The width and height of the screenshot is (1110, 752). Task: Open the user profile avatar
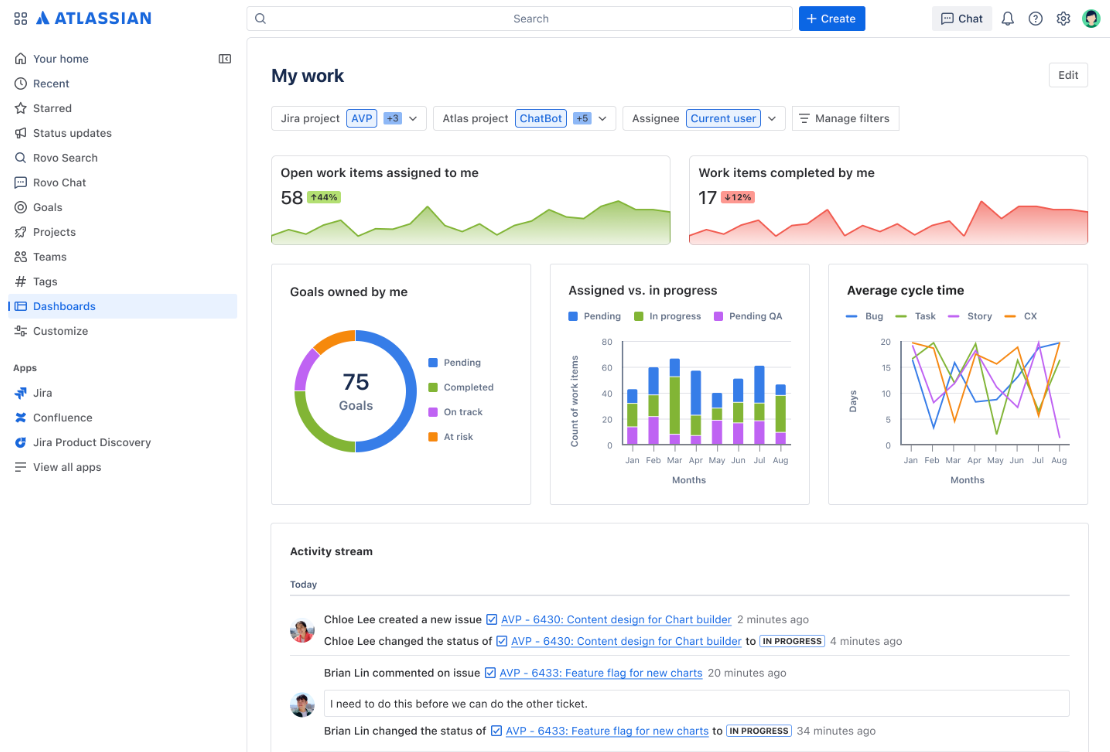(1091, 19)
